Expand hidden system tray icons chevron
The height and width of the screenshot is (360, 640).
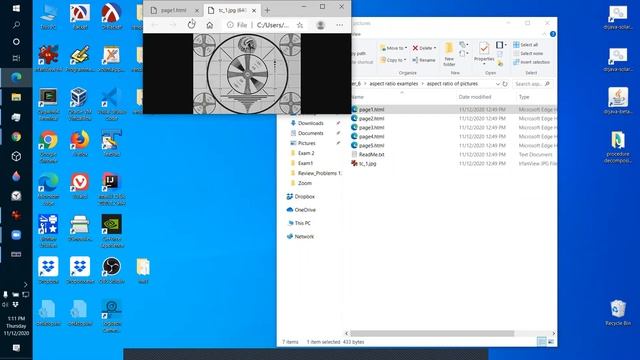click(25, 284)
